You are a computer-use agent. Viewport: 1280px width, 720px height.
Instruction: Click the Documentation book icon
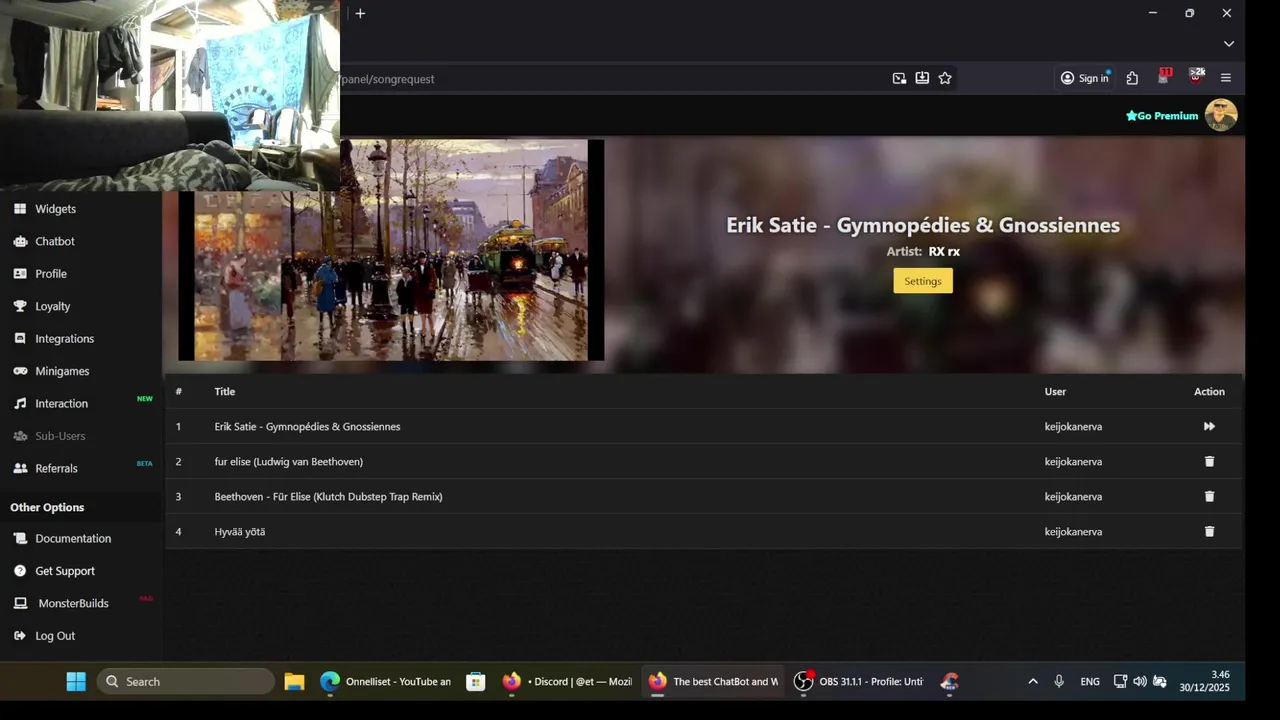(20, 538)
